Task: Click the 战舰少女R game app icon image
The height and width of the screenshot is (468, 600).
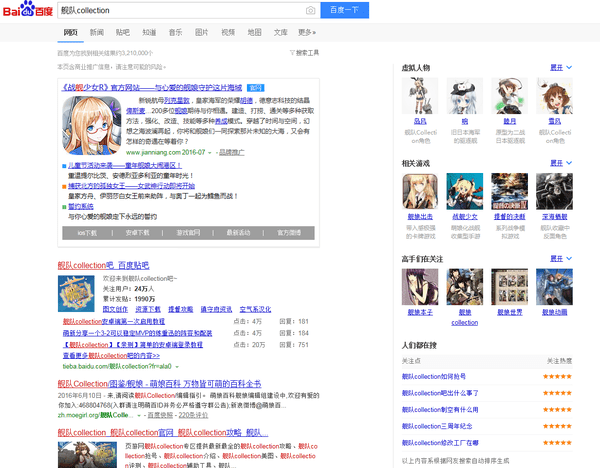Action: pyautogui.click(x=91, y=126)
